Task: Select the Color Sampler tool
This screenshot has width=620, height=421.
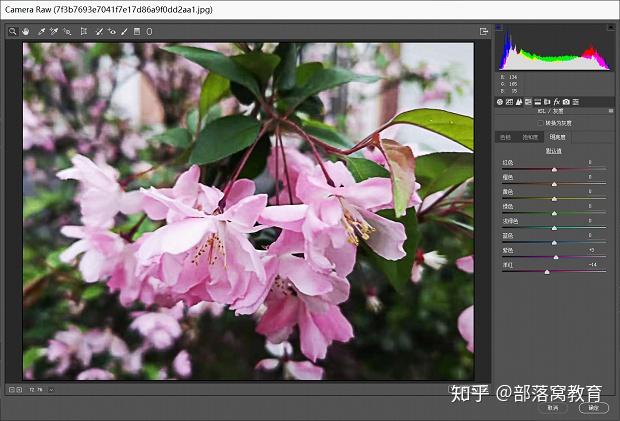Action: pyautogui.click(x=54, y=31)
